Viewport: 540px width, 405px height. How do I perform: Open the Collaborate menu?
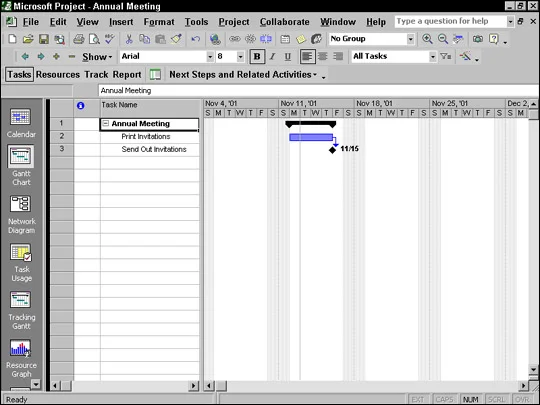coord(284,22)
